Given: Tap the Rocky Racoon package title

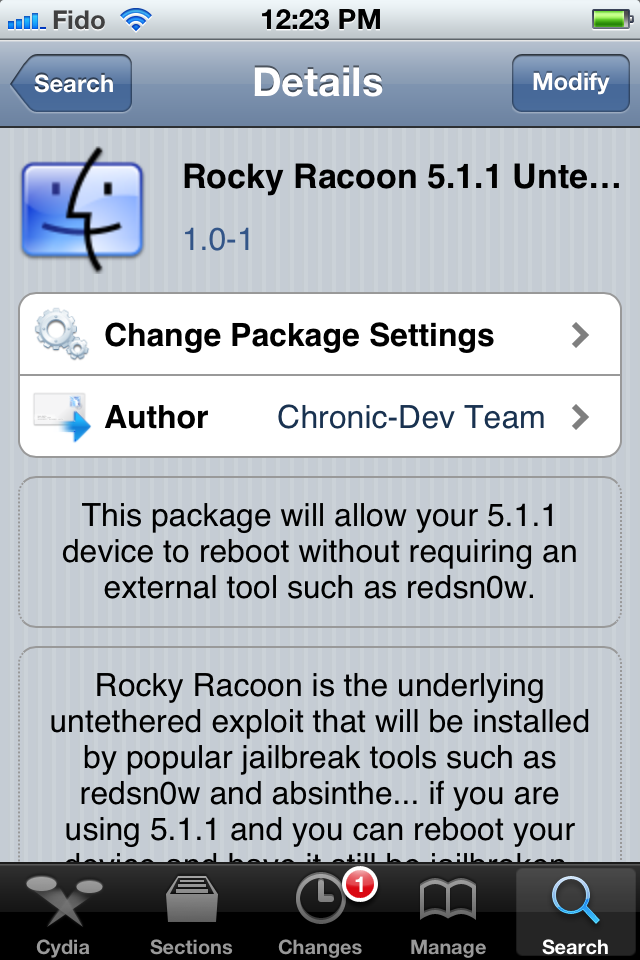Looking at the screenshot, I should [x=402, y=176].
